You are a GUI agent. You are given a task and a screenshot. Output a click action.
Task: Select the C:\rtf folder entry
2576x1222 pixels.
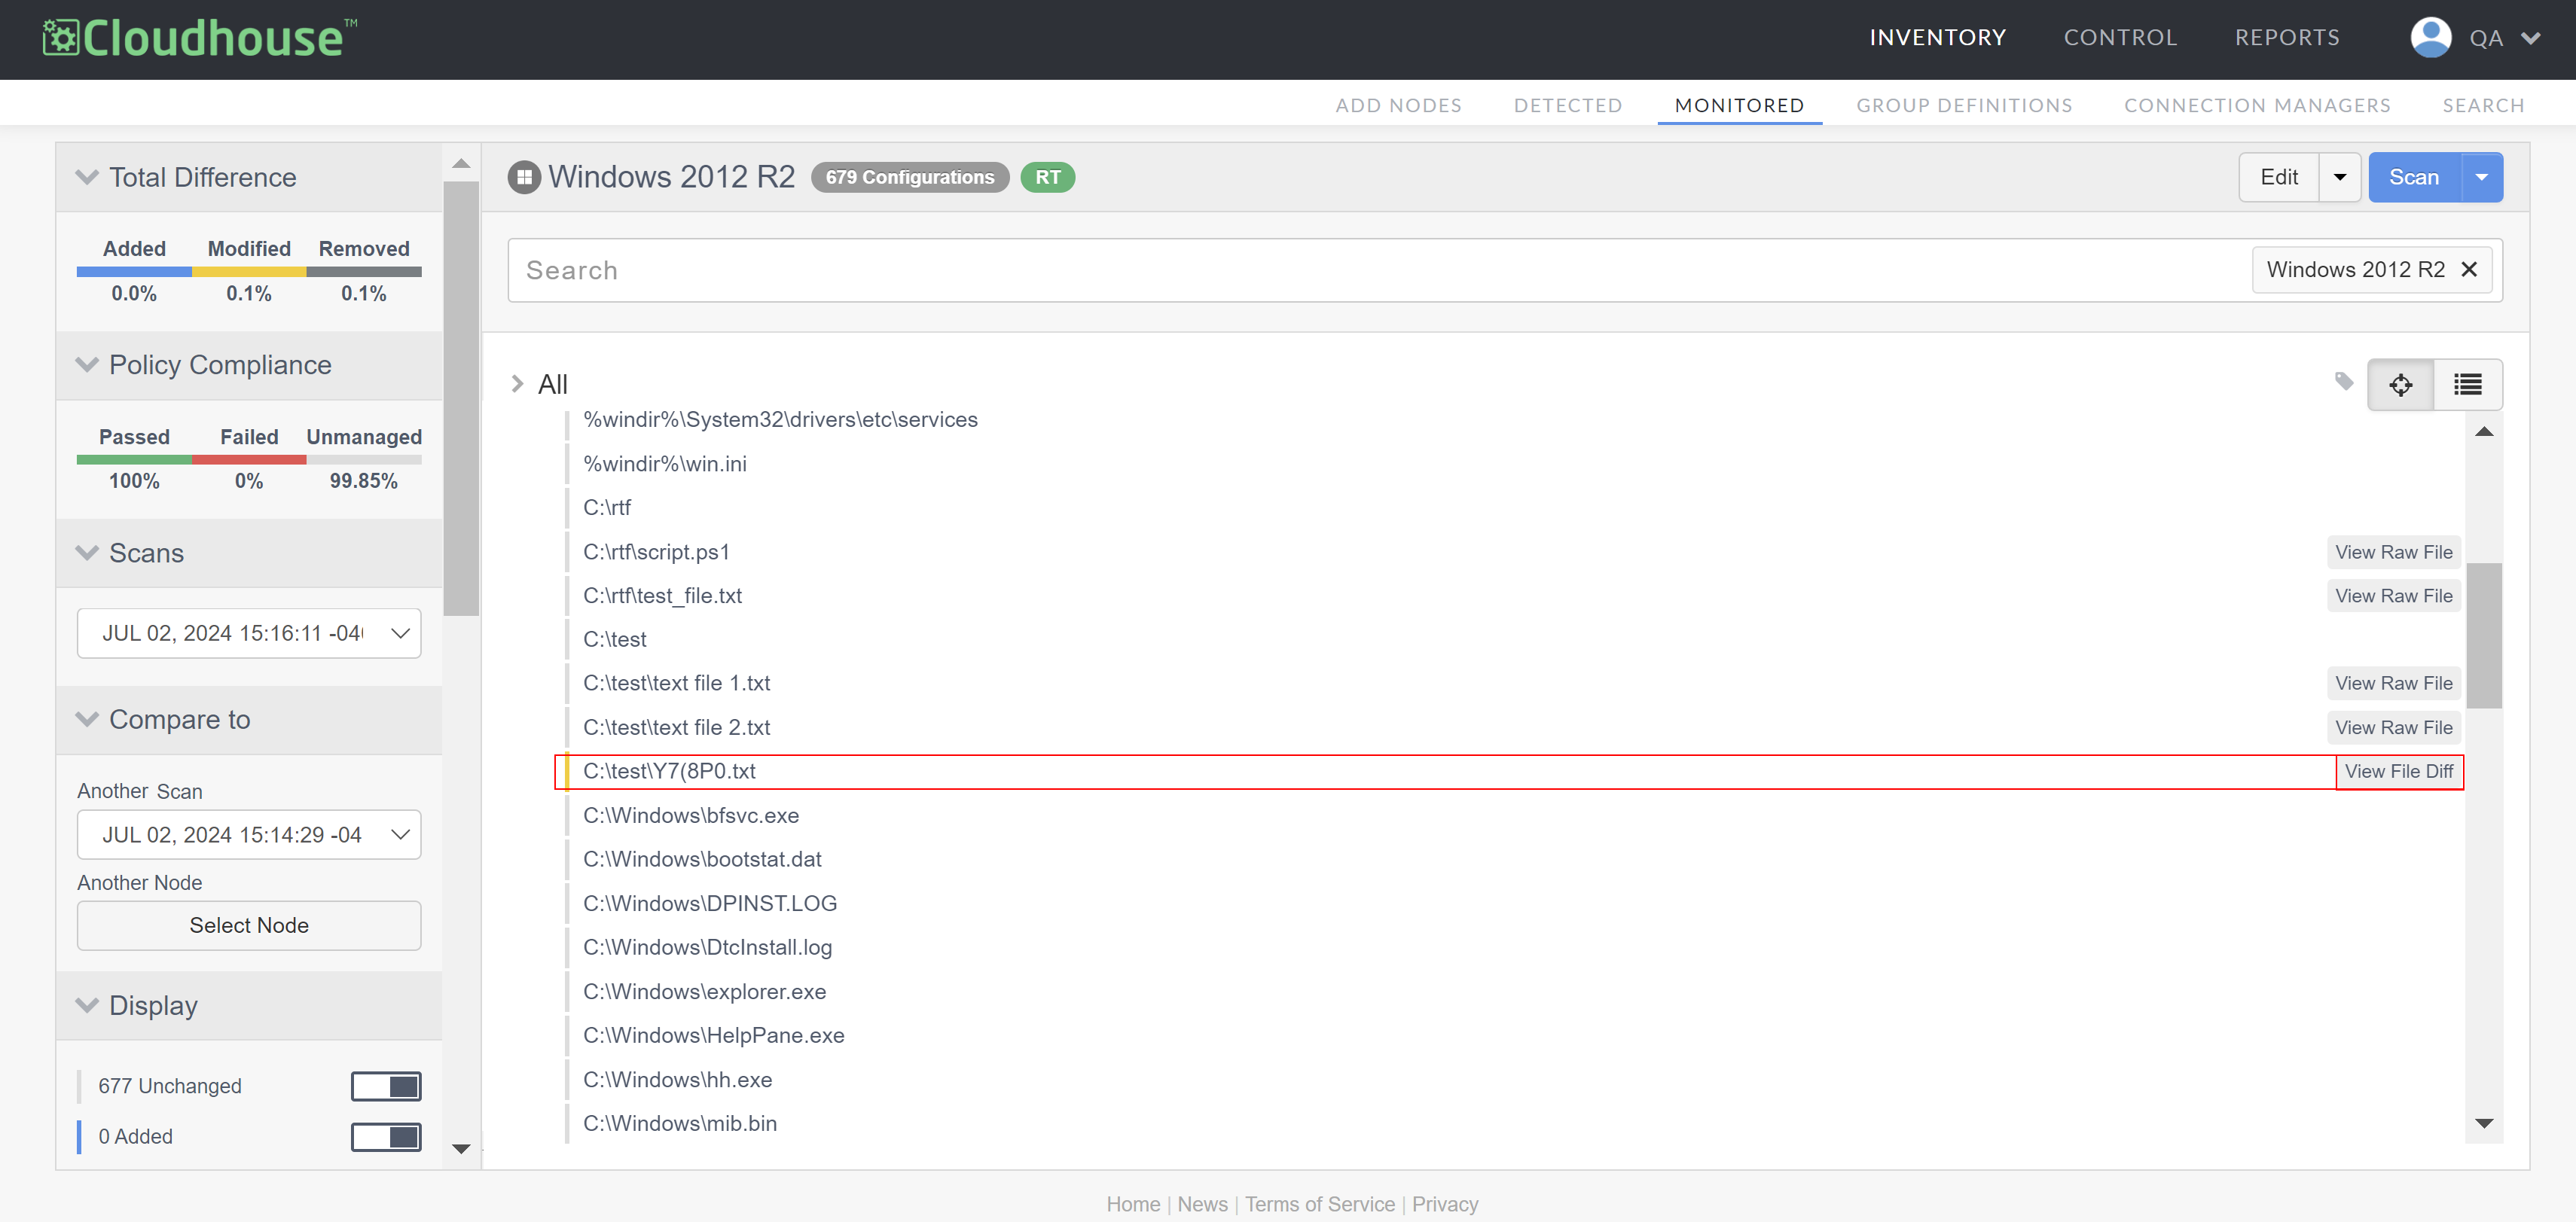point(607,508)
